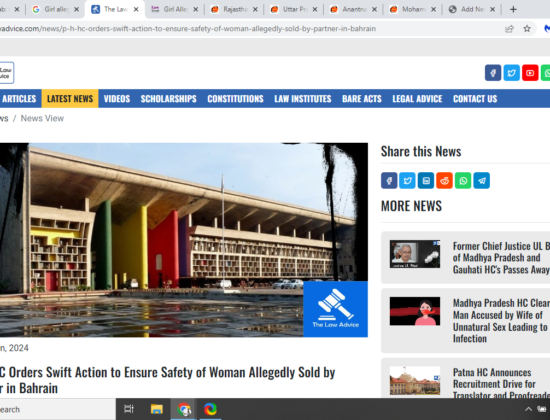Image resolution: width=550 pixels, height=420 pixels.
Task: Open File Explorer from the taskbar
Action: click(157, 409)
